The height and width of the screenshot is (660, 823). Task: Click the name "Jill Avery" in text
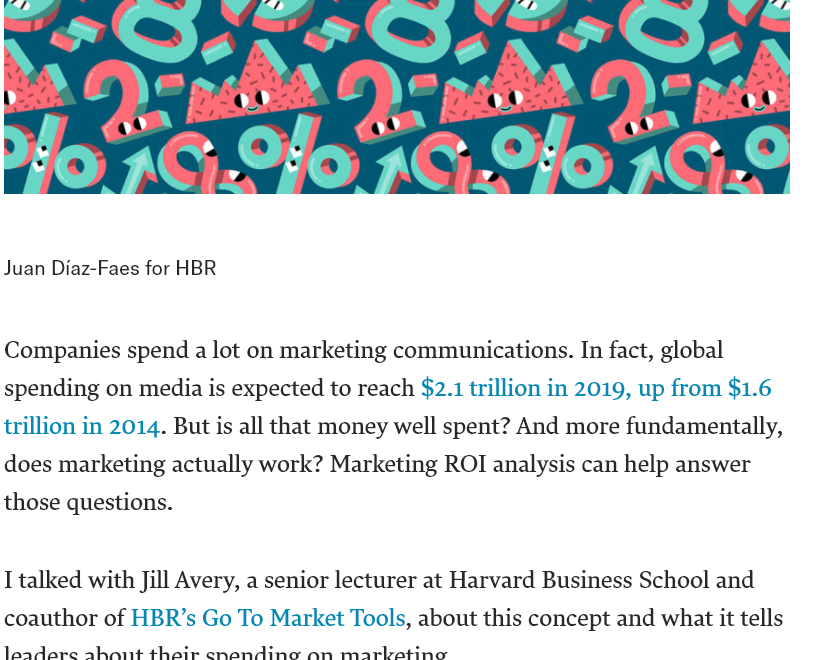[189, 581]
